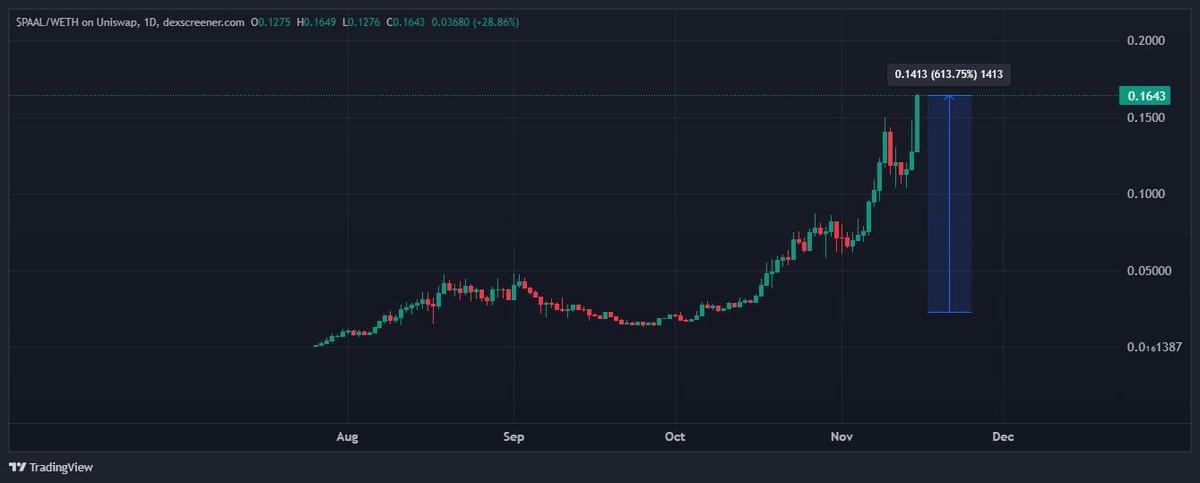Click the Sep date axis label
Image resolution: width=1200 pixels, height=483 pixels.
point(513,437)
